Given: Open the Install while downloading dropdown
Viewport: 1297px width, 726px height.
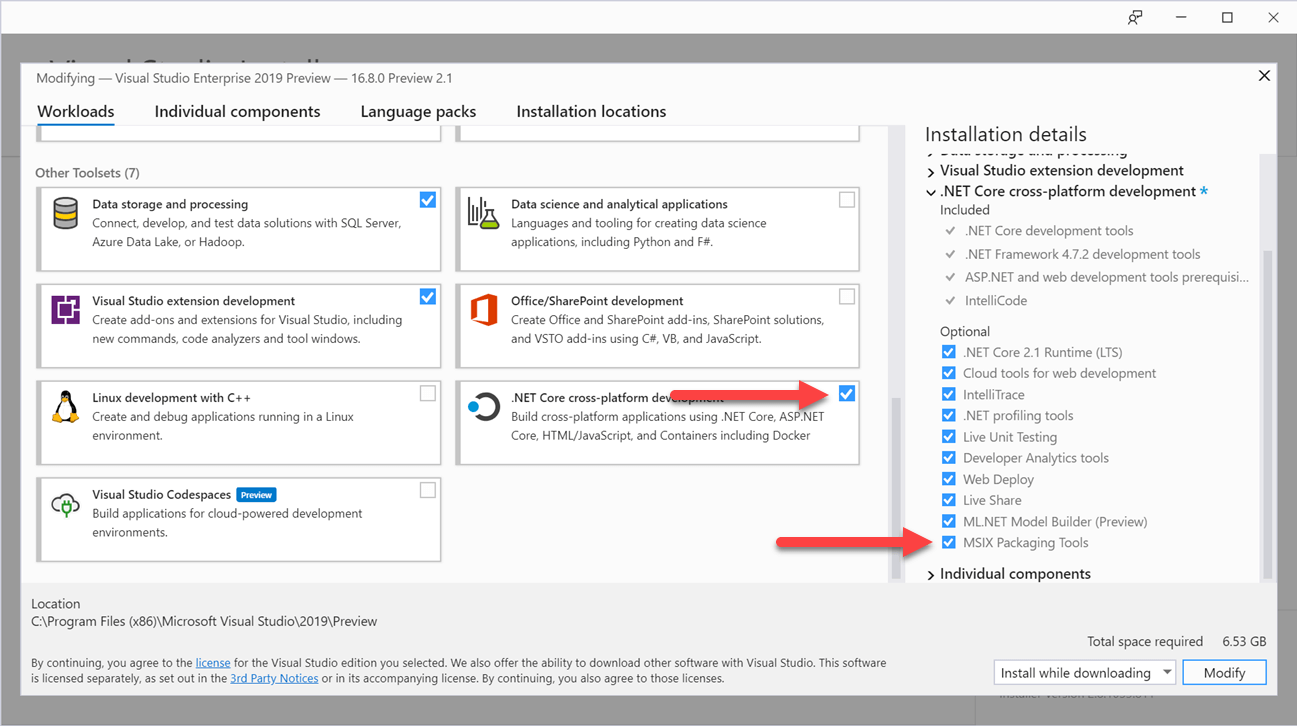Looking at the screenshot, I should coord(1166,672).
